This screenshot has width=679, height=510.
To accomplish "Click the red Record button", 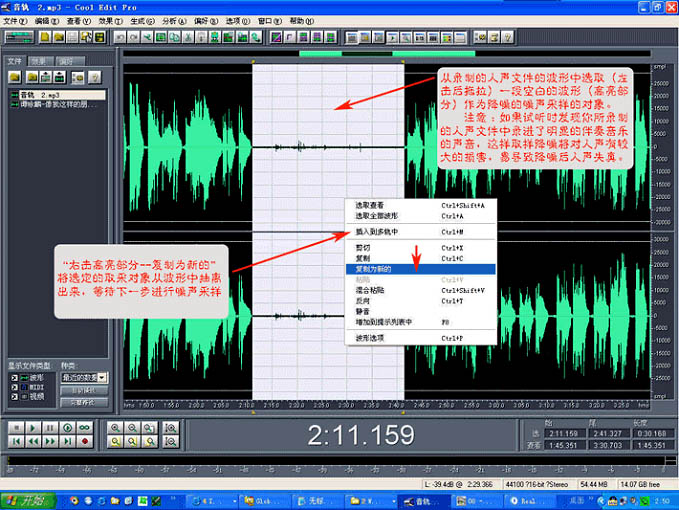I will click(85, 442).
